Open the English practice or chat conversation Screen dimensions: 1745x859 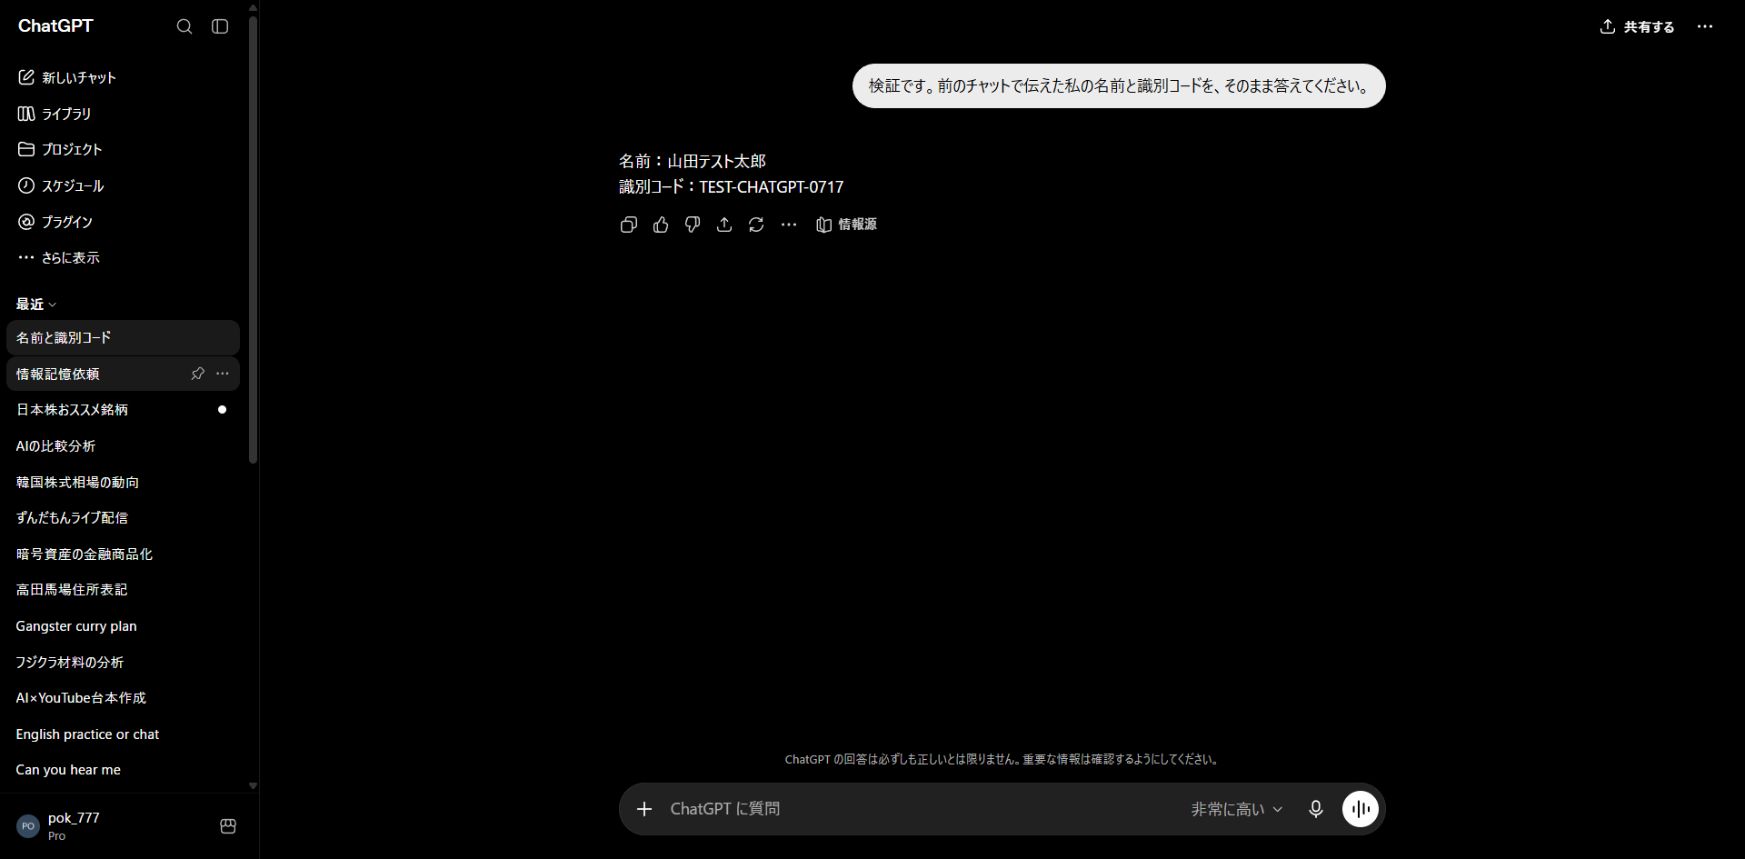tap(122, 734)
